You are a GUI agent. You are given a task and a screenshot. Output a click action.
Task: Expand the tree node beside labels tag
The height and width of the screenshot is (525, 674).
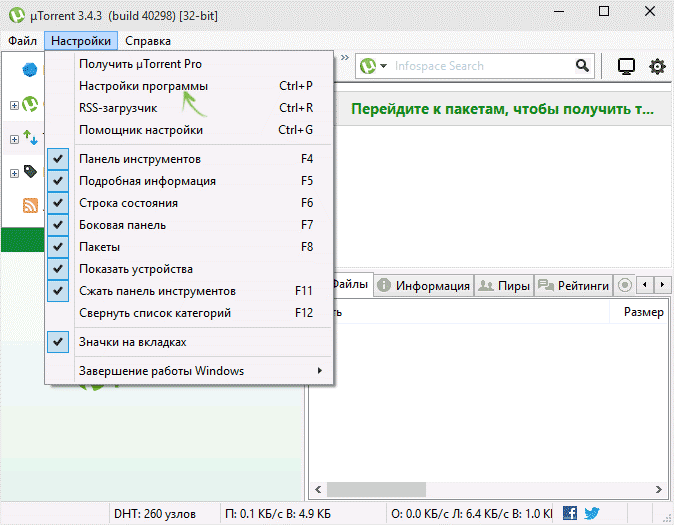pos(14,173)
